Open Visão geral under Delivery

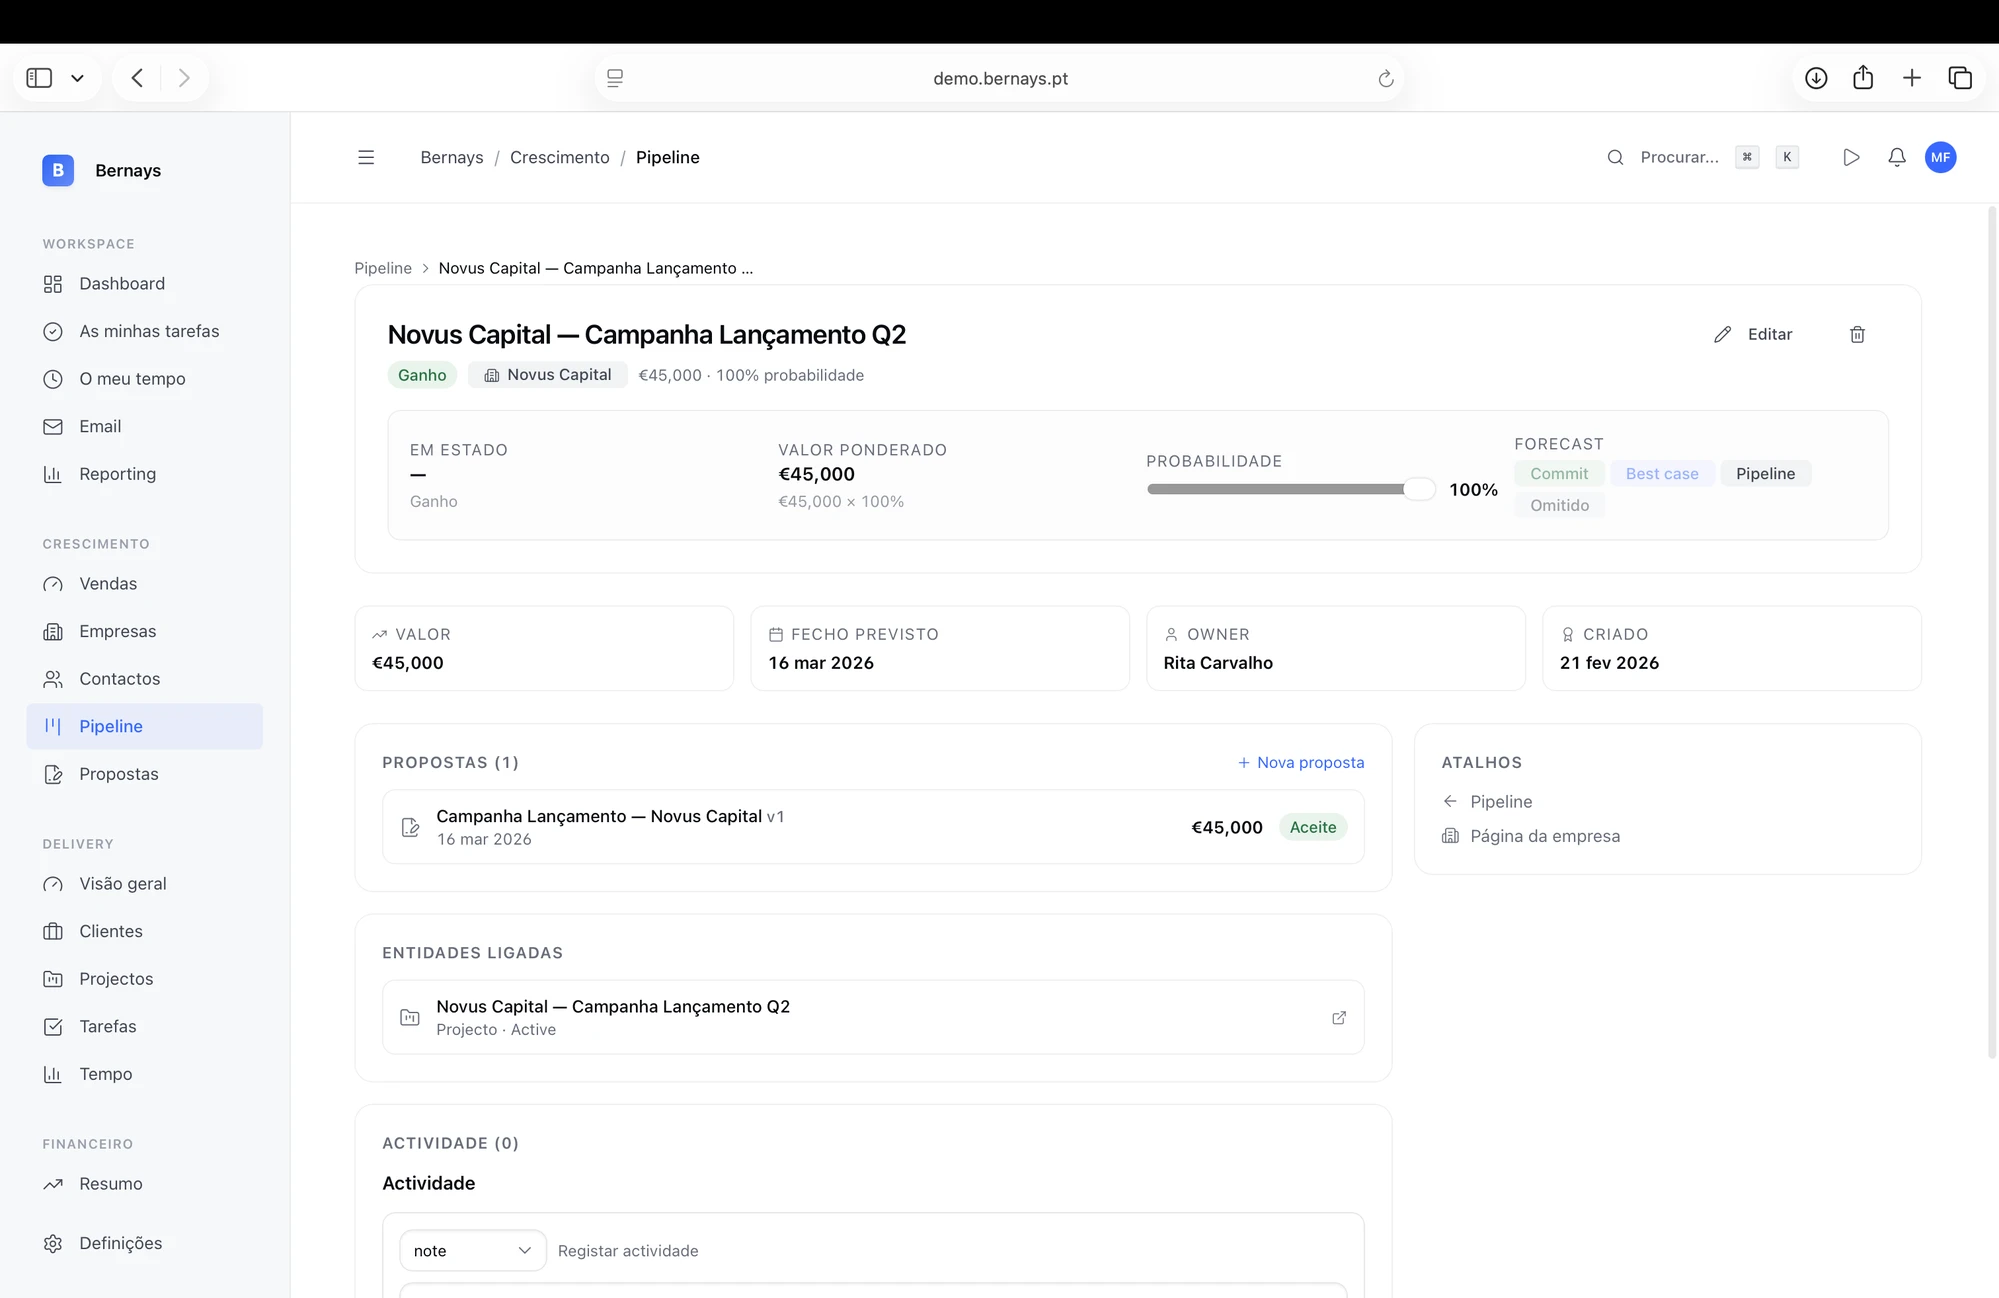tap(145, 884)
